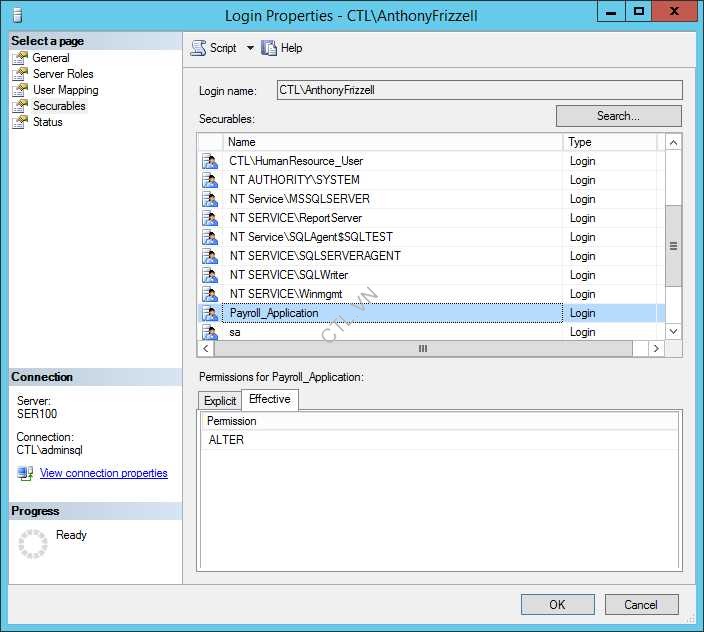
Task: Cancel the Login Properties dialog
Action: 641,604
